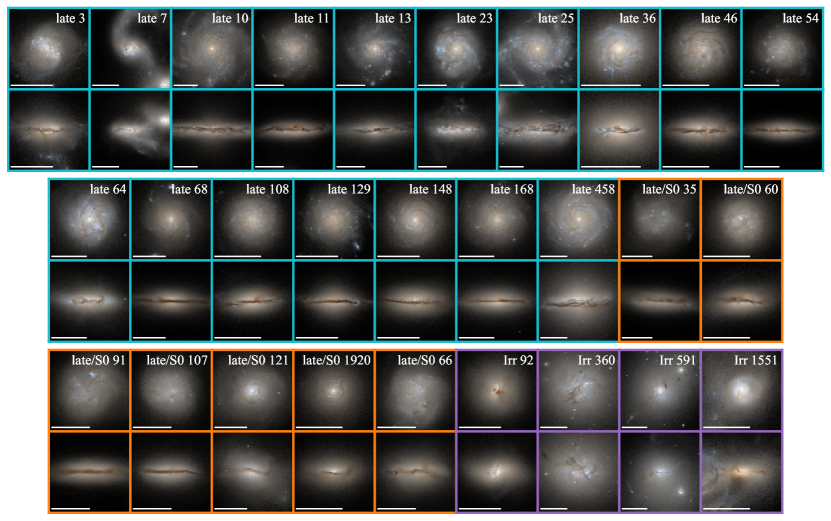
Task: Select the edge-on panel under Irr 360
Action: (x=579, y=472)
